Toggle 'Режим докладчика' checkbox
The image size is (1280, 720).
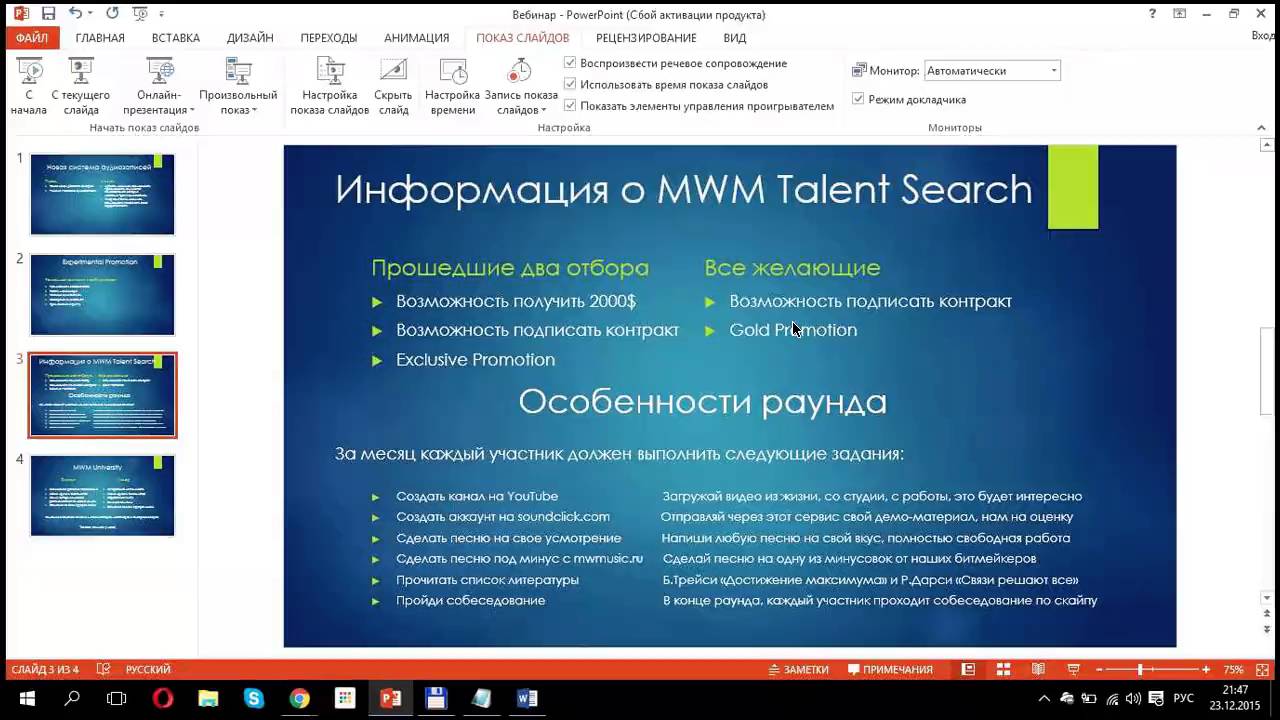(858, 99)
